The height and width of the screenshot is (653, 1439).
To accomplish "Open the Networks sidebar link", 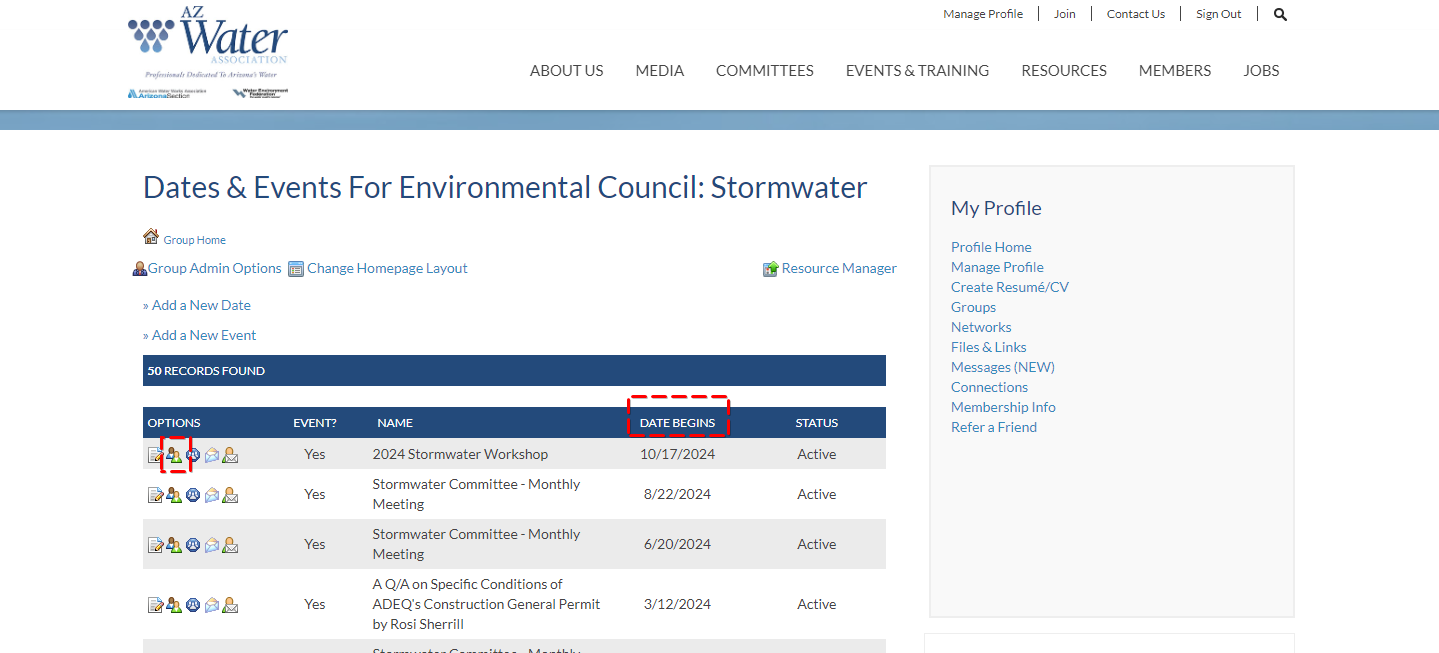I will [x=981, y=327].
